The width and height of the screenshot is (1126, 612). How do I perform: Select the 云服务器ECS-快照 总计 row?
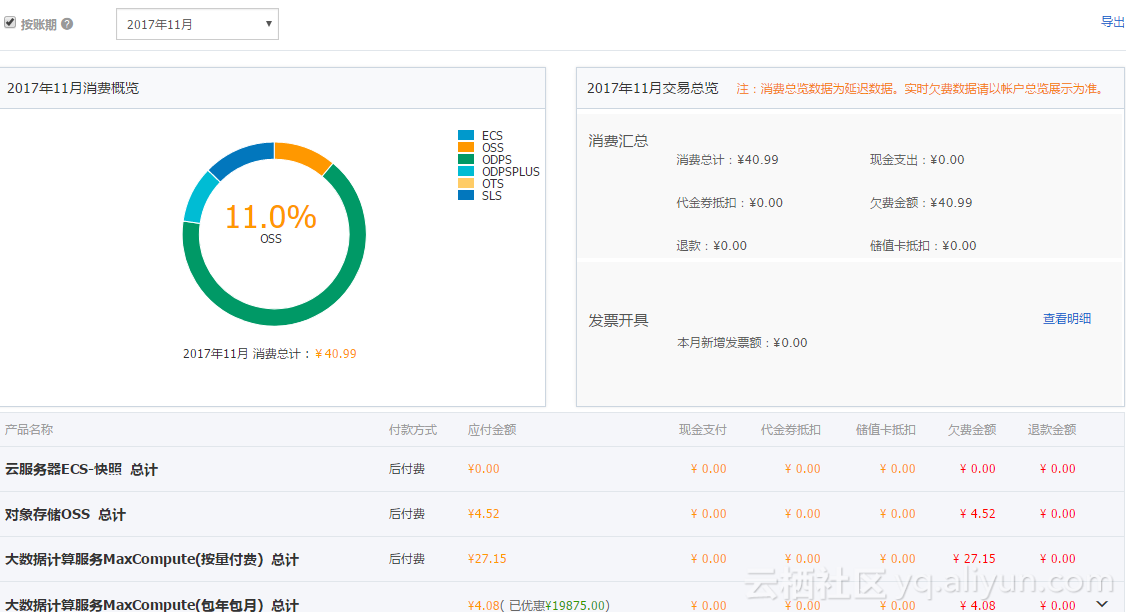tap(562, 469)
